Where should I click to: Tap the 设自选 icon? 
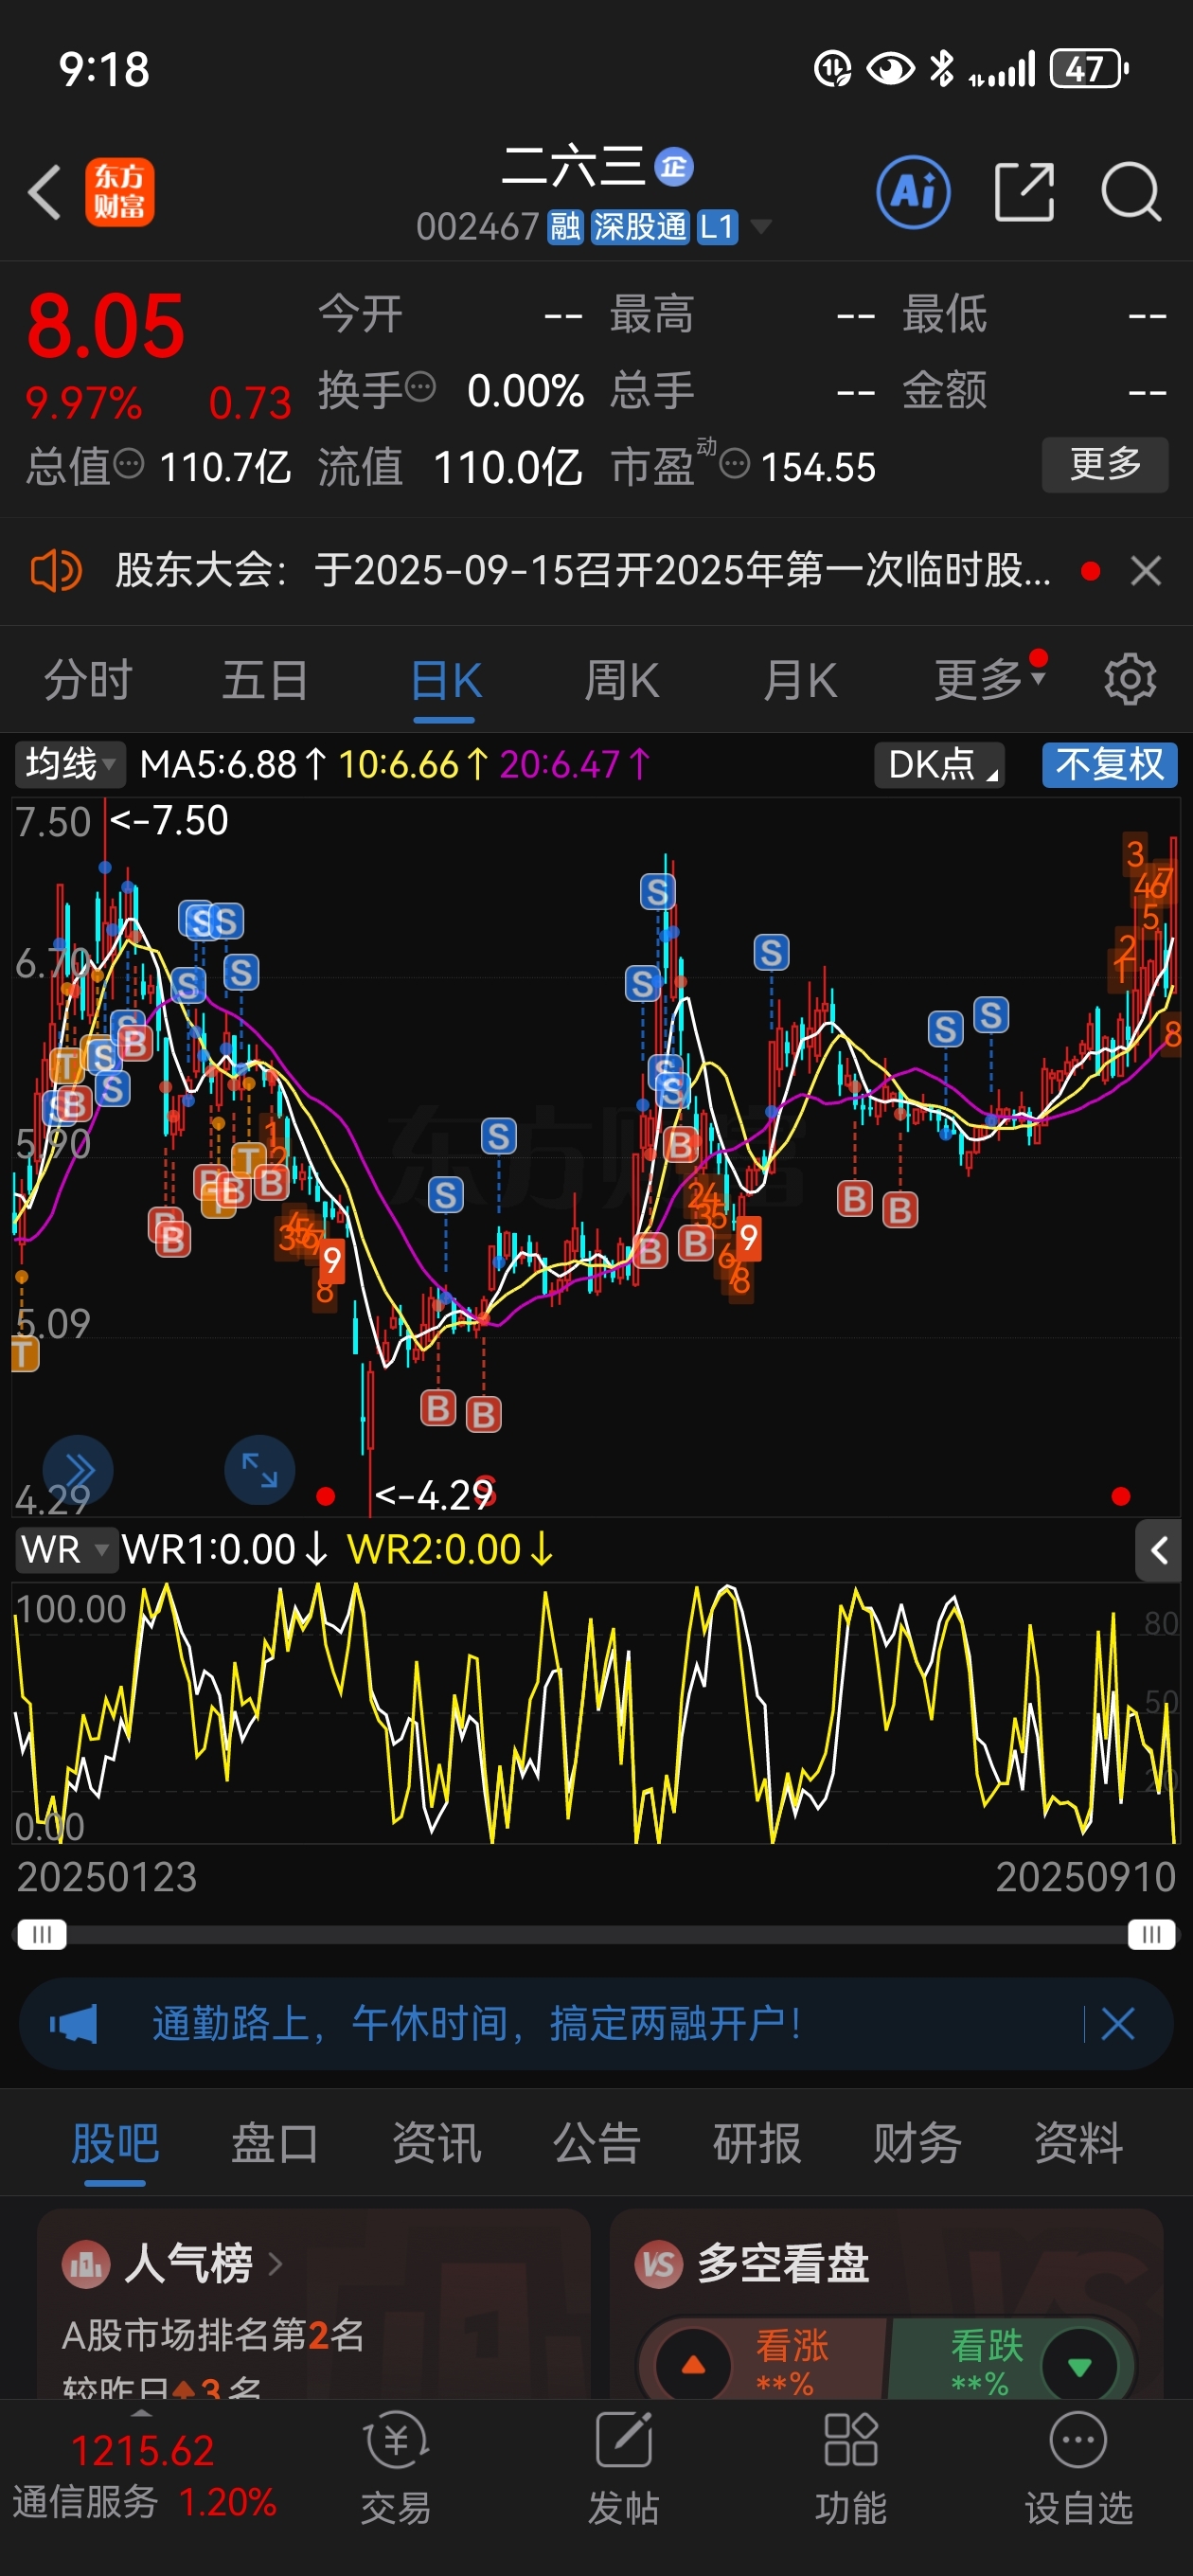click(1078, 2440)
